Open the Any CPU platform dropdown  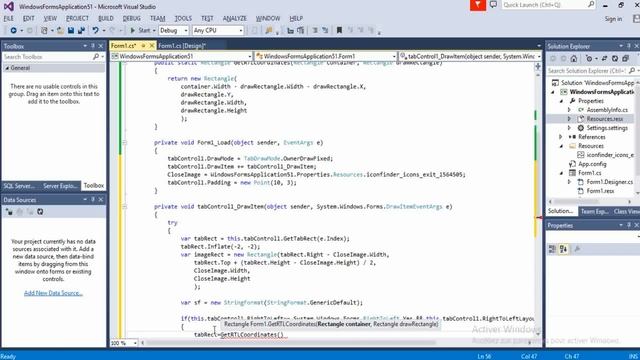[218, 31]
